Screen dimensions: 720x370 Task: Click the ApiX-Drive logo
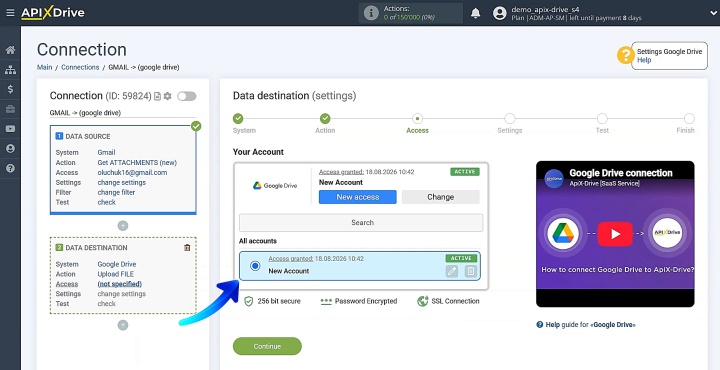coord(53,13)
